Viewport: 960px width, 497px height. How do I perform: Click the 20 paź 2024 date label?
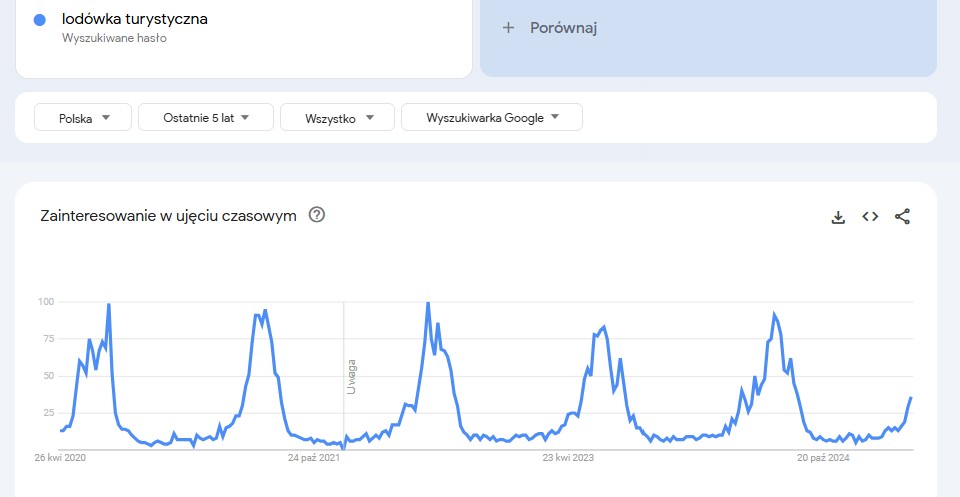[823, 457]
